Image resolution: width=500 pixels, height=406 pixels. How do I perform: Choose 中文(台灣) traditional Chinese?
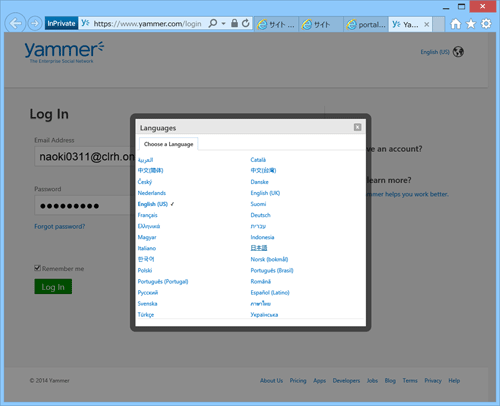pos(263,170)
